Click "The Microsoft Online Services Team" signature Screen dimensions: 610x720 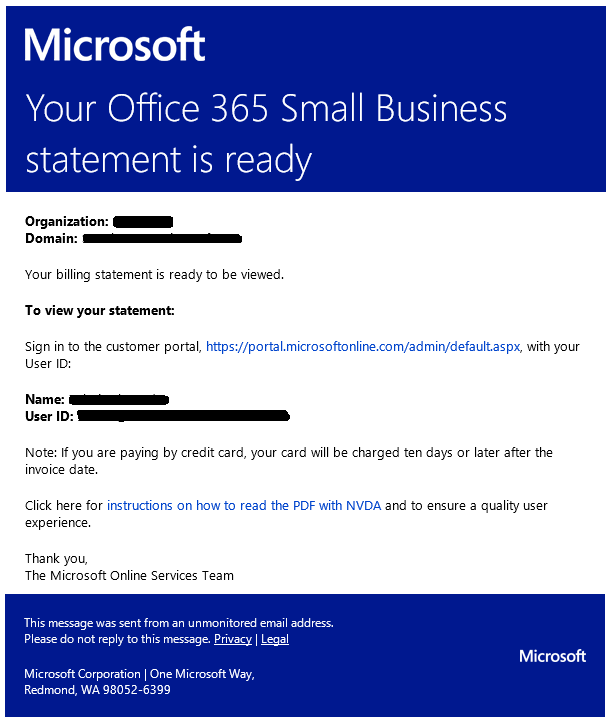[129, 575]
